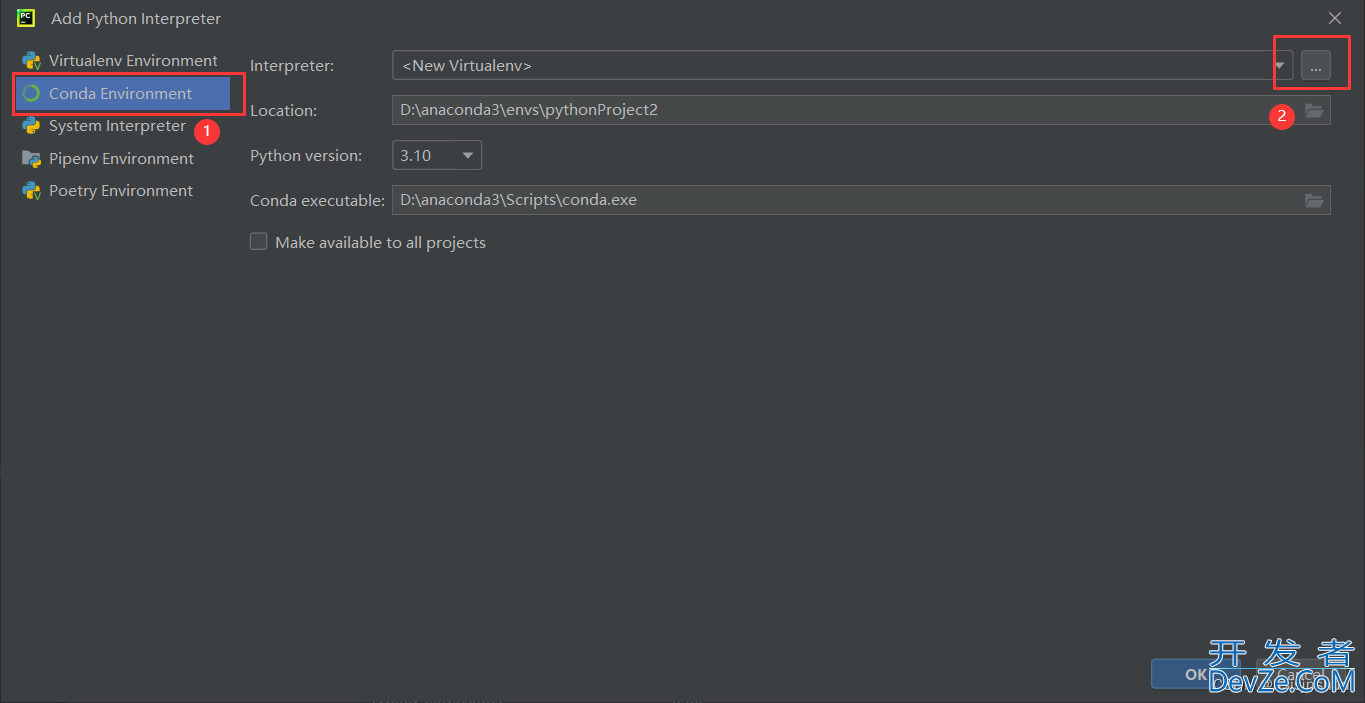Click the PyCharm logo in the title bar
The width and height of the screenshot is (1365, 703).
coord(26,18)
